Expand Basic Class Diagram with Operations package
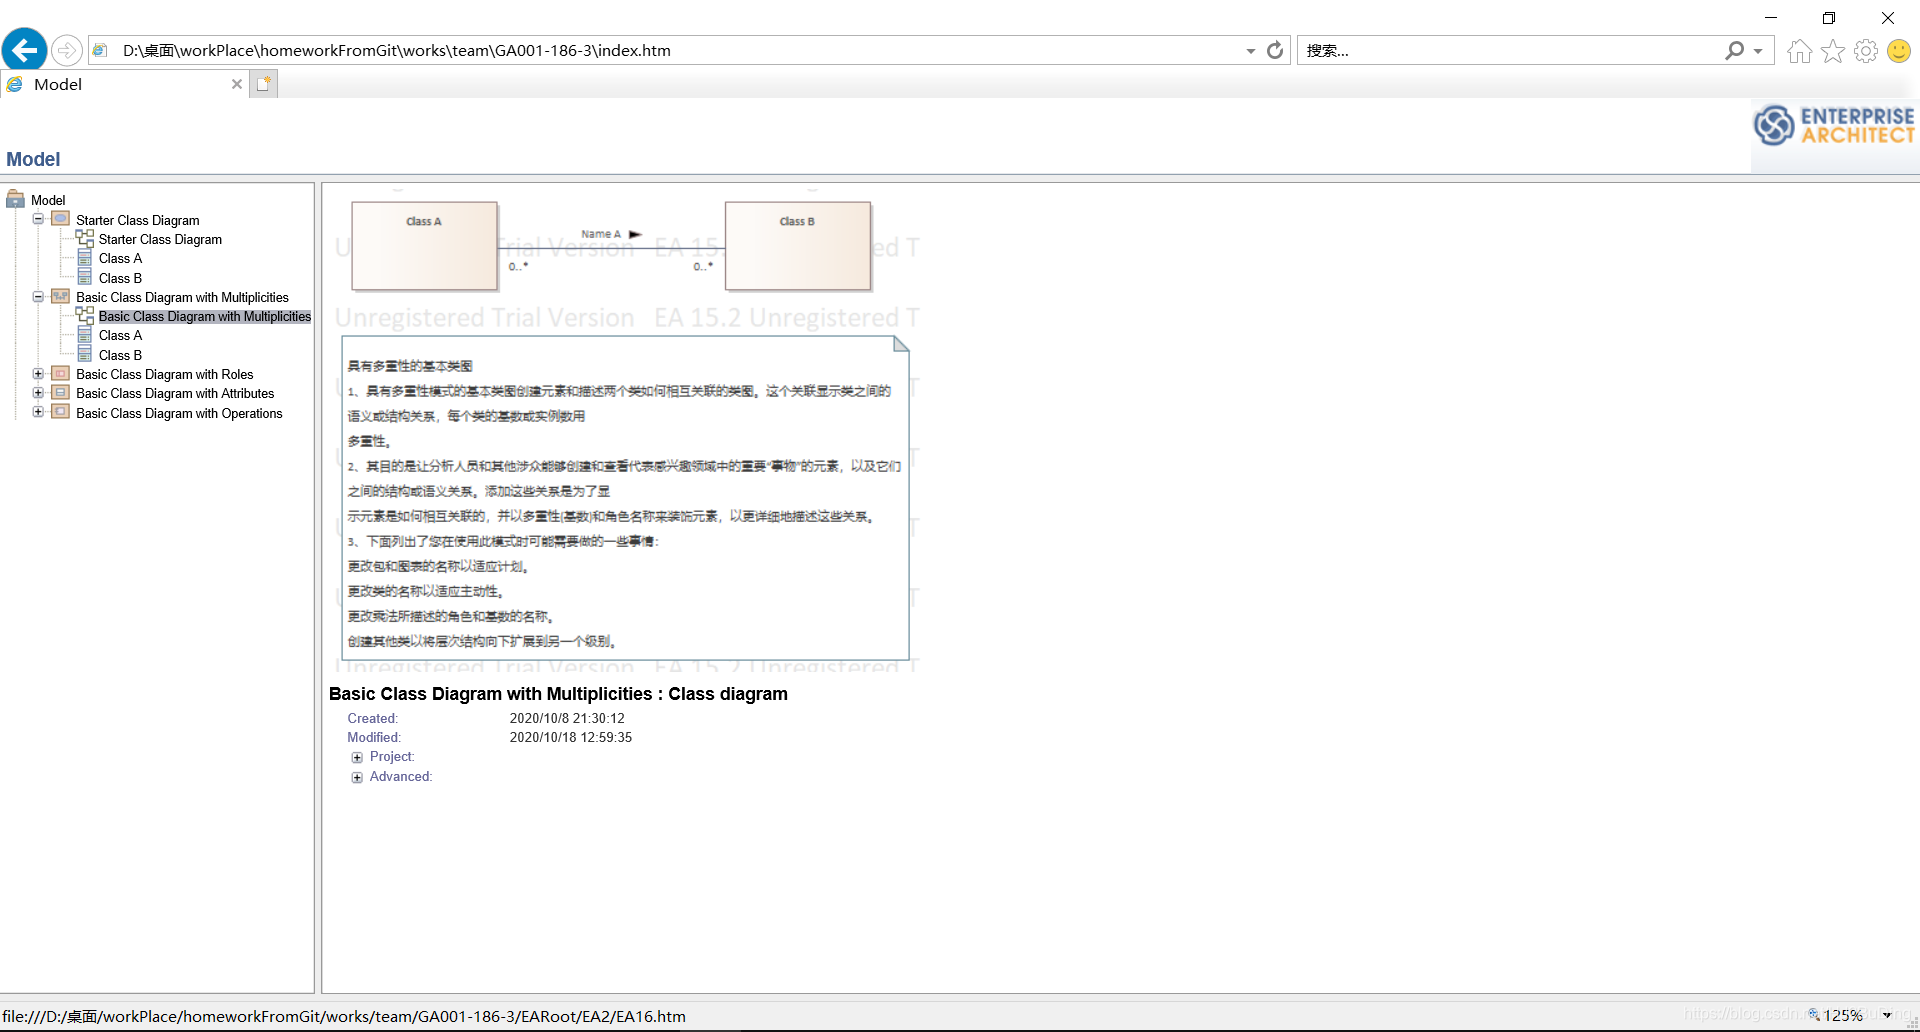The height and width of the screenshot is (1032, 1920). (x=38, y=412)
